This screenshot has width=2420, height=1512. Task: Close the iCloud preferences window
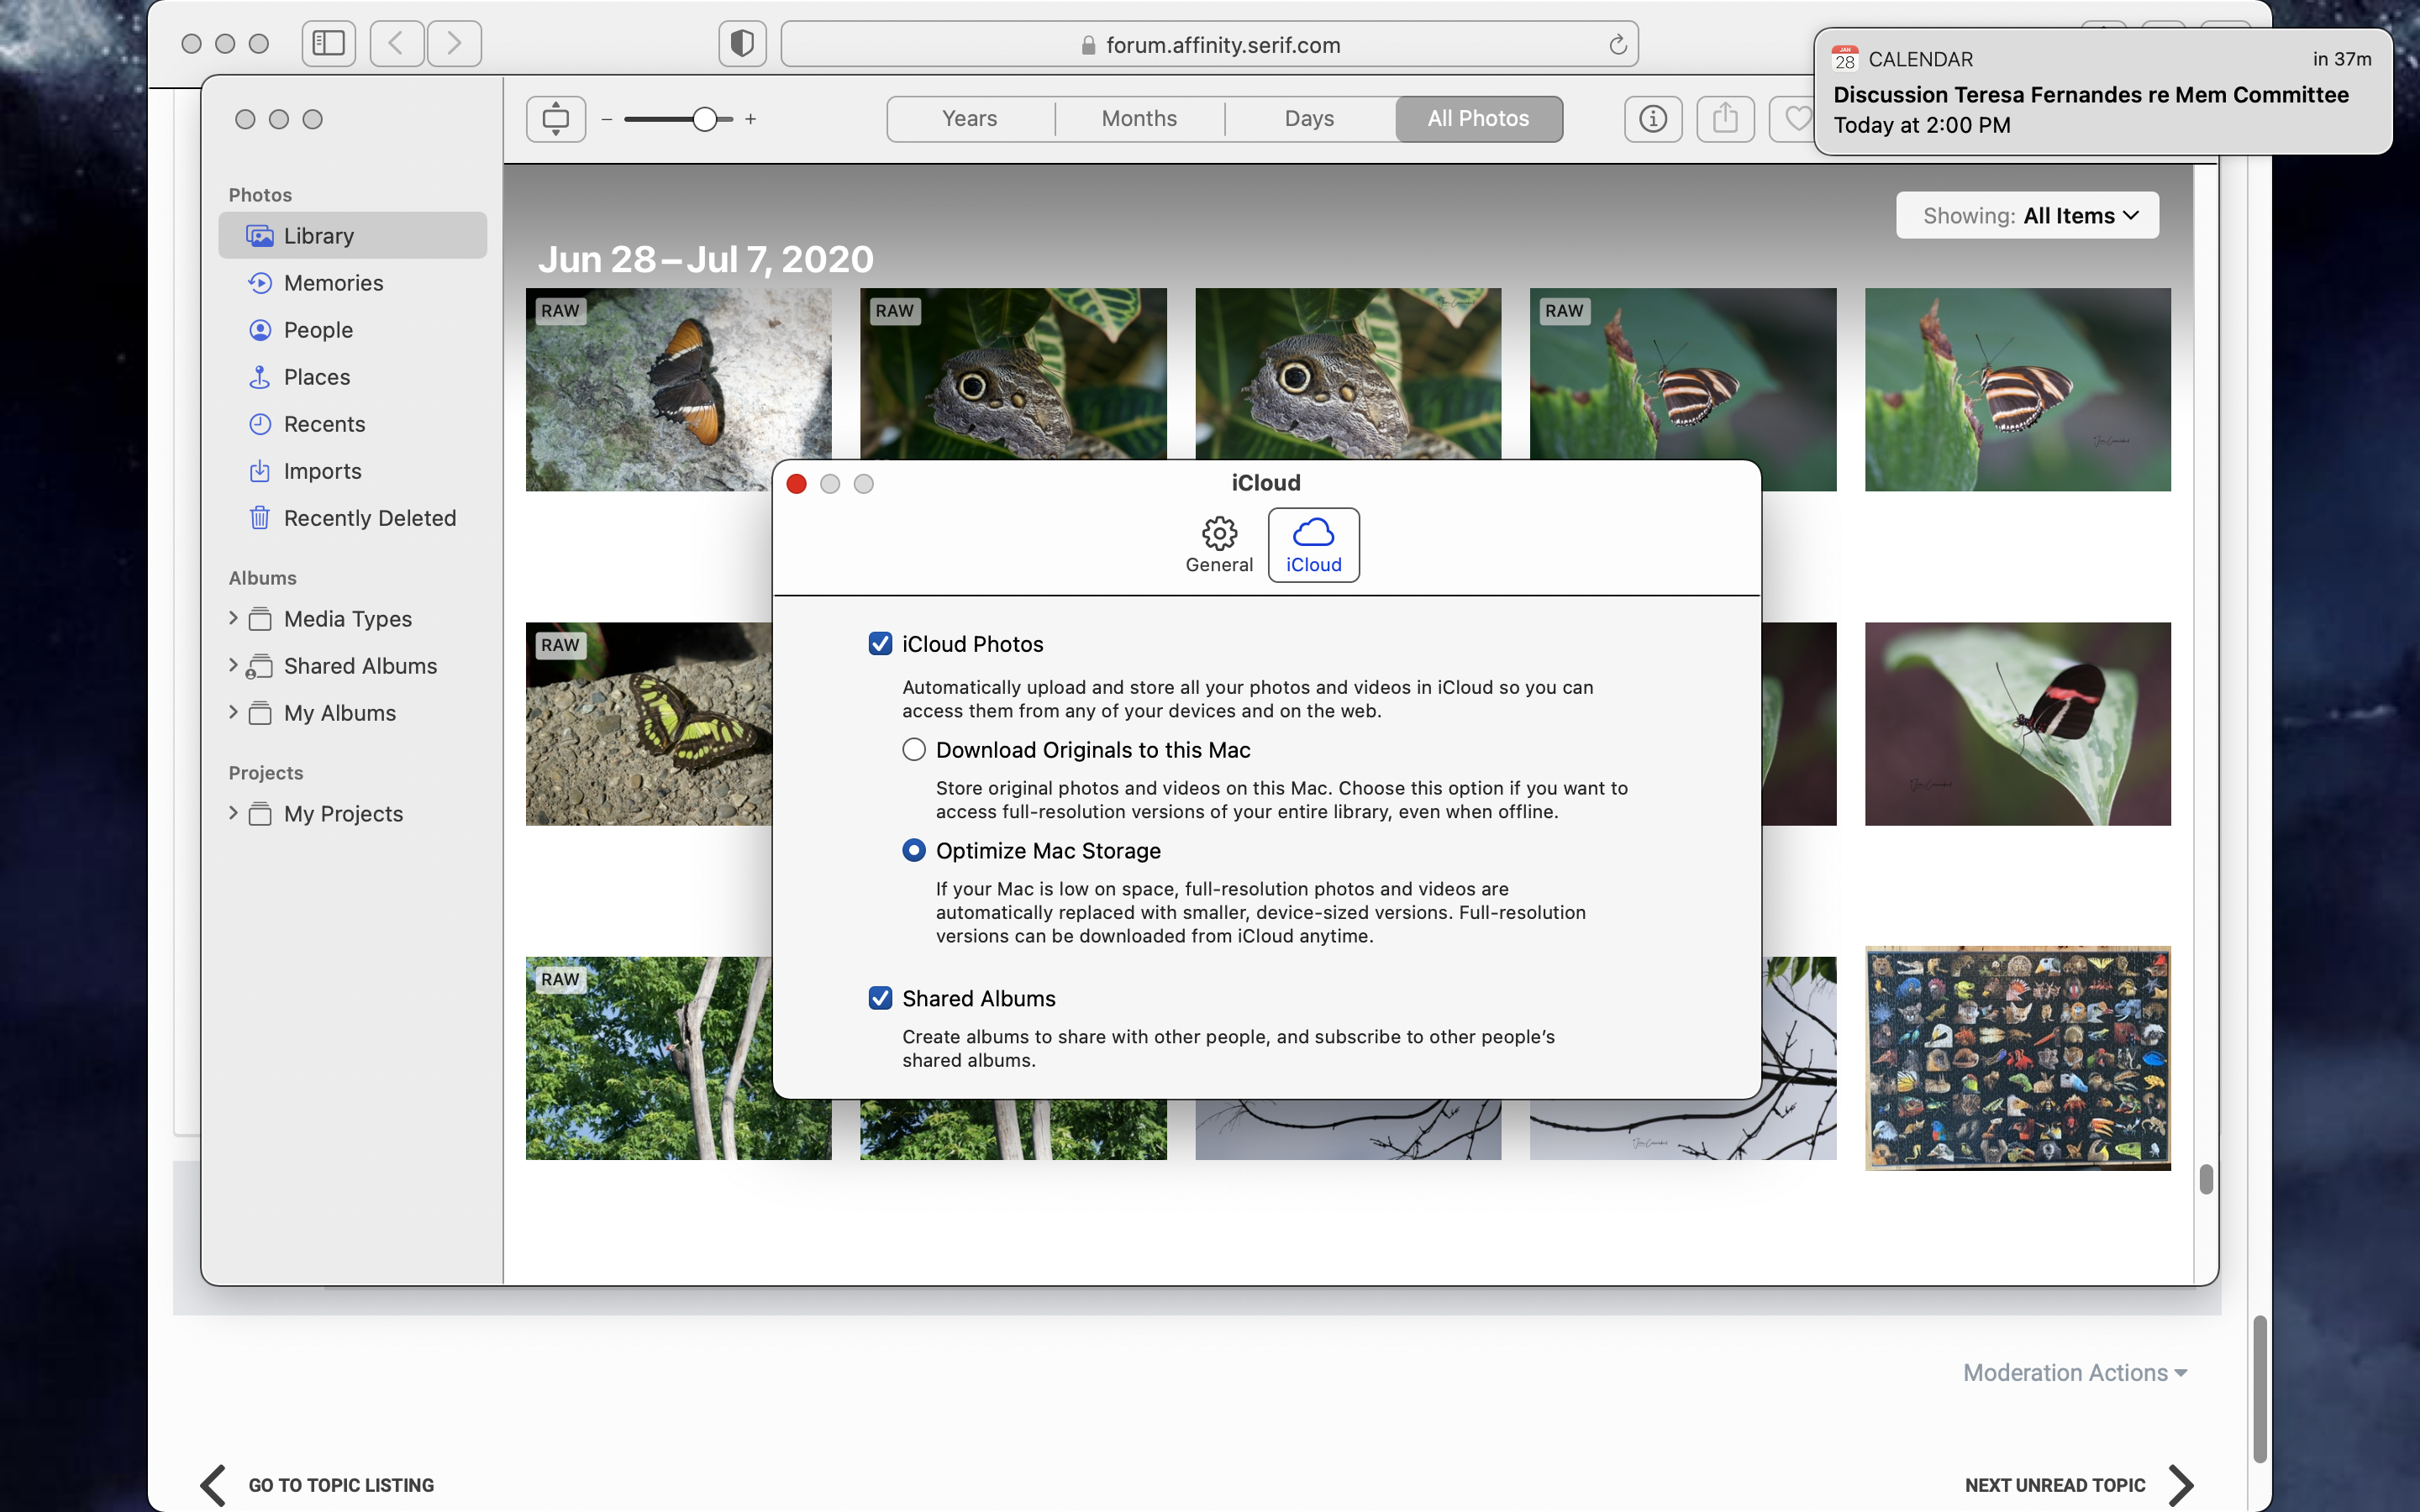[x=797, y=484]
